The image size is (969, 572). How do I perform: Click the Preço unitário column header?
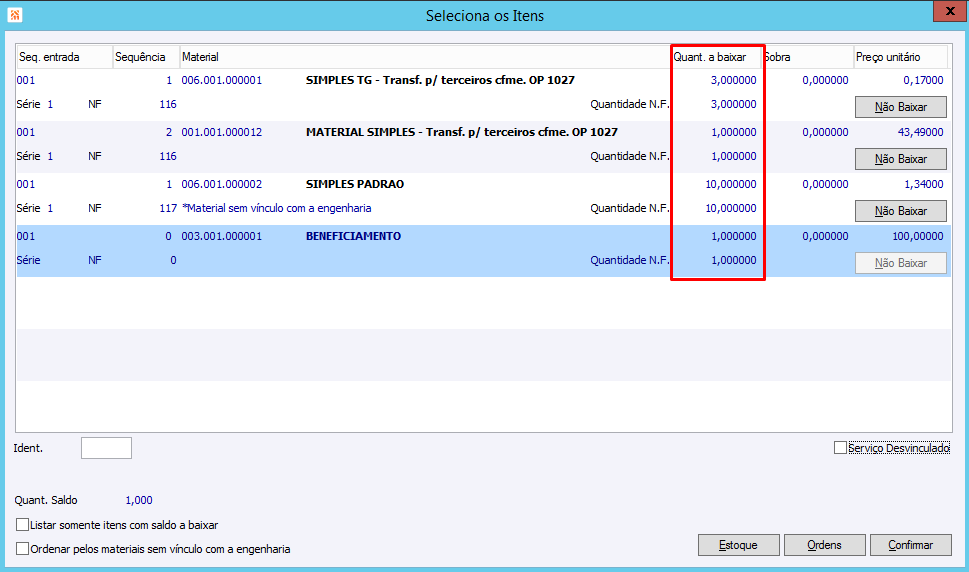(x=900, y=57)
